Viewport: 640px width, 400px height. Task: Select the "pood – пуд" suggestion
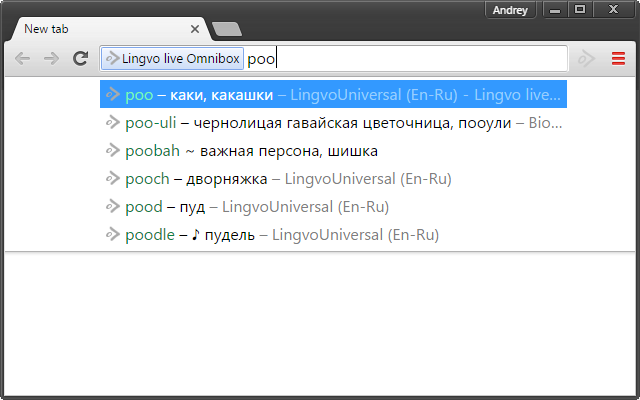point(333,207)
